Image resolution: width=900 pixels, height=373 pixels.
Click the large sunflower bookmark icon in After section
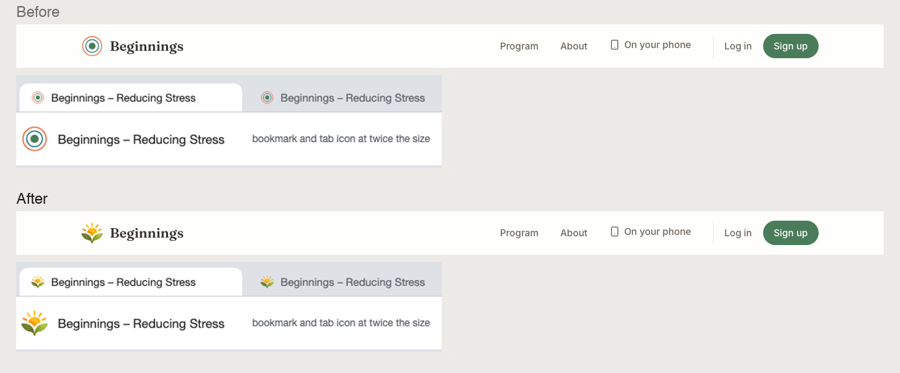point(34,323)
